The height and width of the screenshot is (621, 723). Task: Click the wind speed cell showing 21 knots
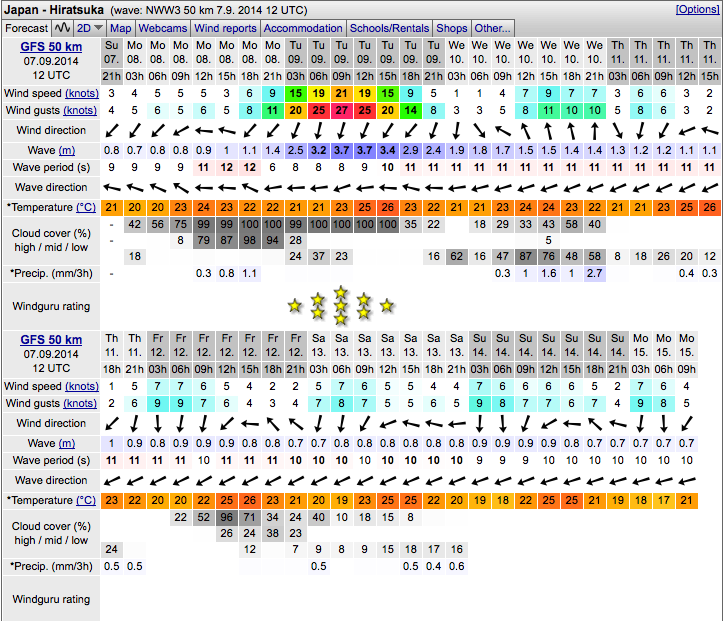tap(341, 93)
